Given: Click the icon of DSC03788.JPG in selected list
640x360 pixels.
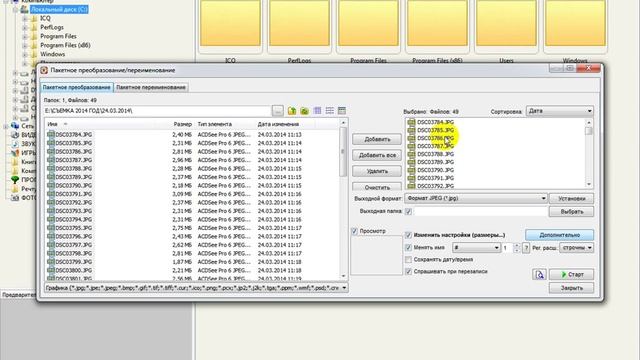Looking at the screenshot, I should coord(411,154).
